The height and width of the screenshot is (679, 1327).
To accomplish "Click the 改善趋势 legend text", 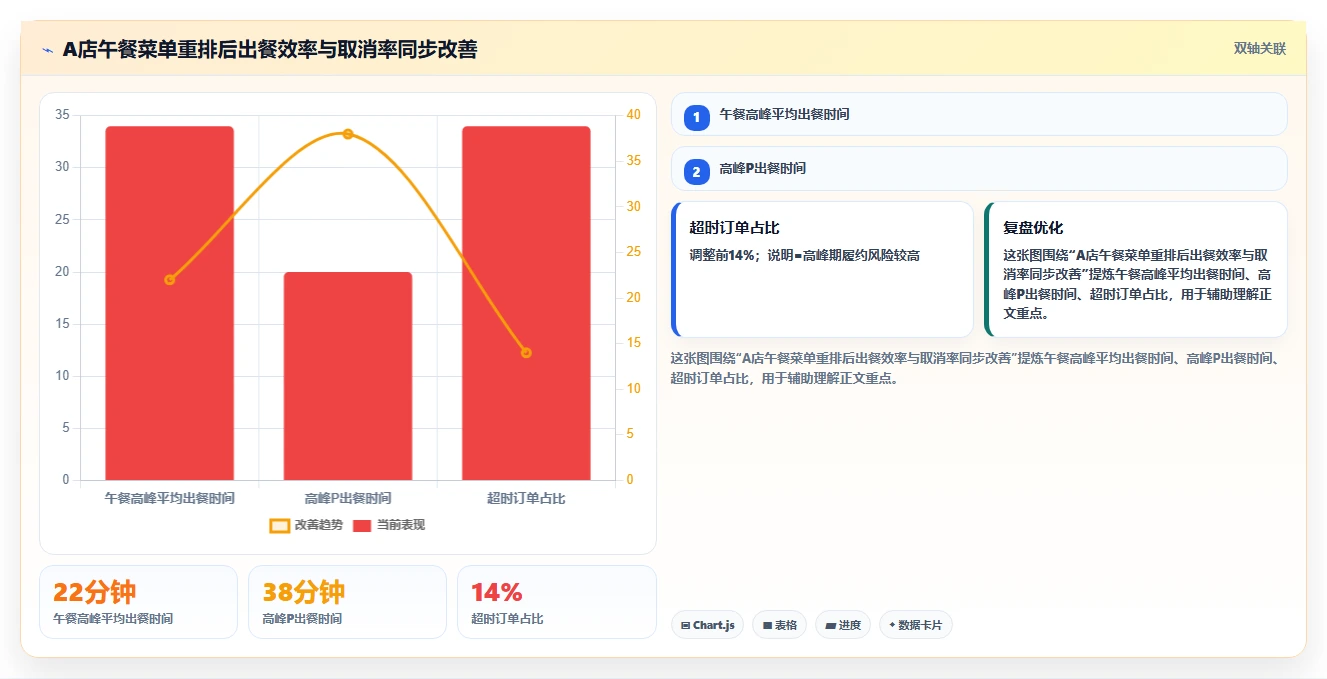I will point(318,525).
